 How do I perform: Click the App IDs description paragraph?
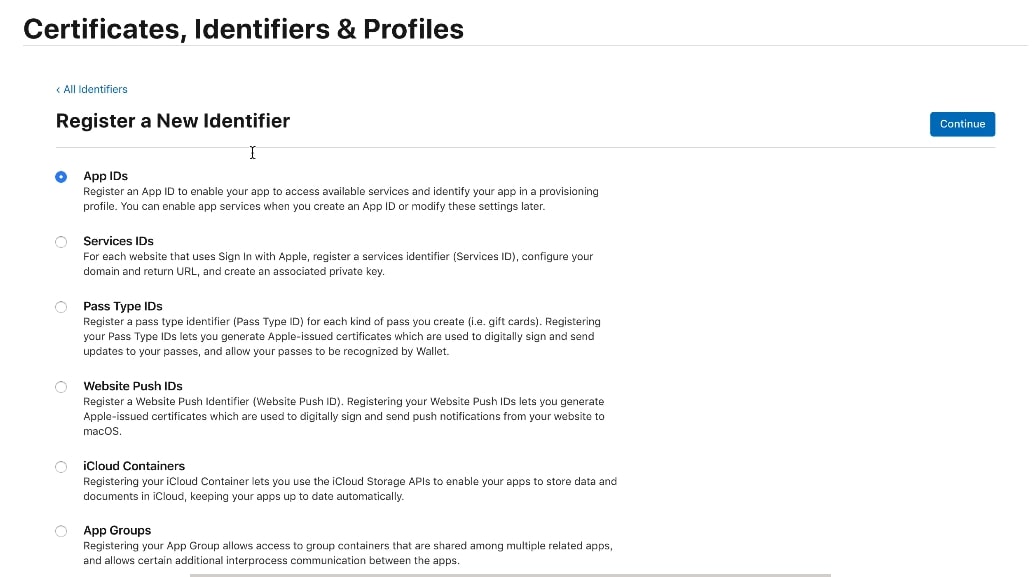[x=341, y=199]
